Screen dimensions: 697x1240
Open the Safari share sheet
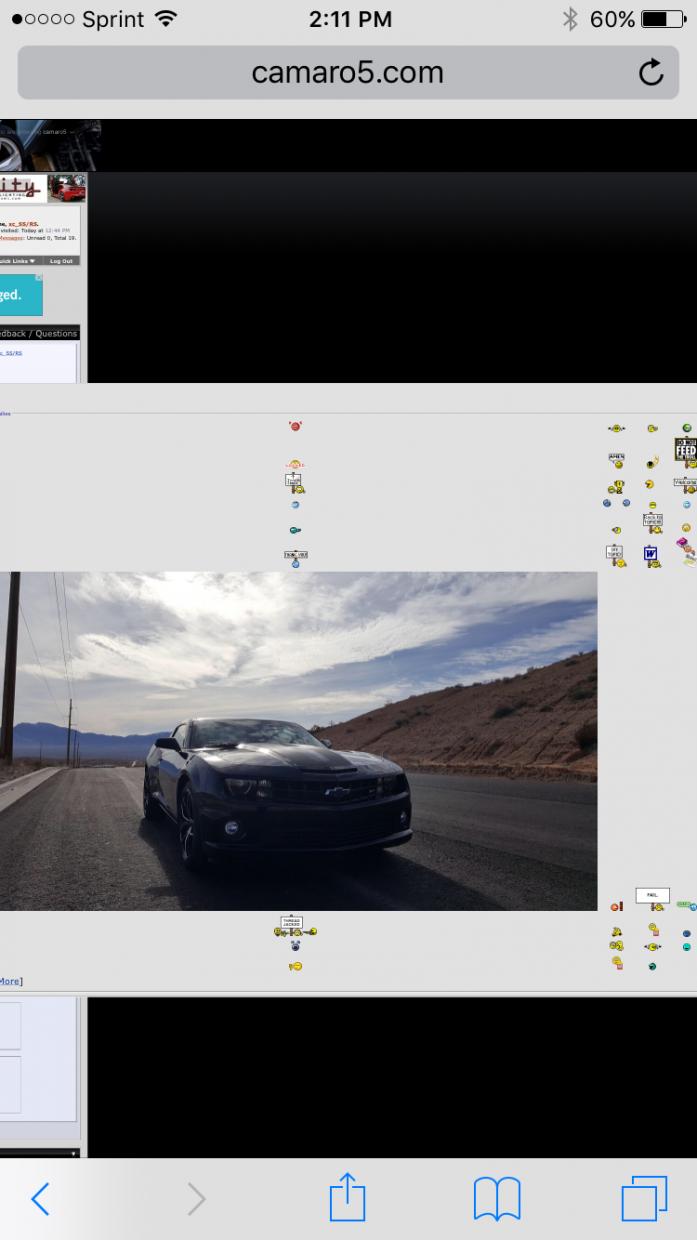tap(348, 1198)
